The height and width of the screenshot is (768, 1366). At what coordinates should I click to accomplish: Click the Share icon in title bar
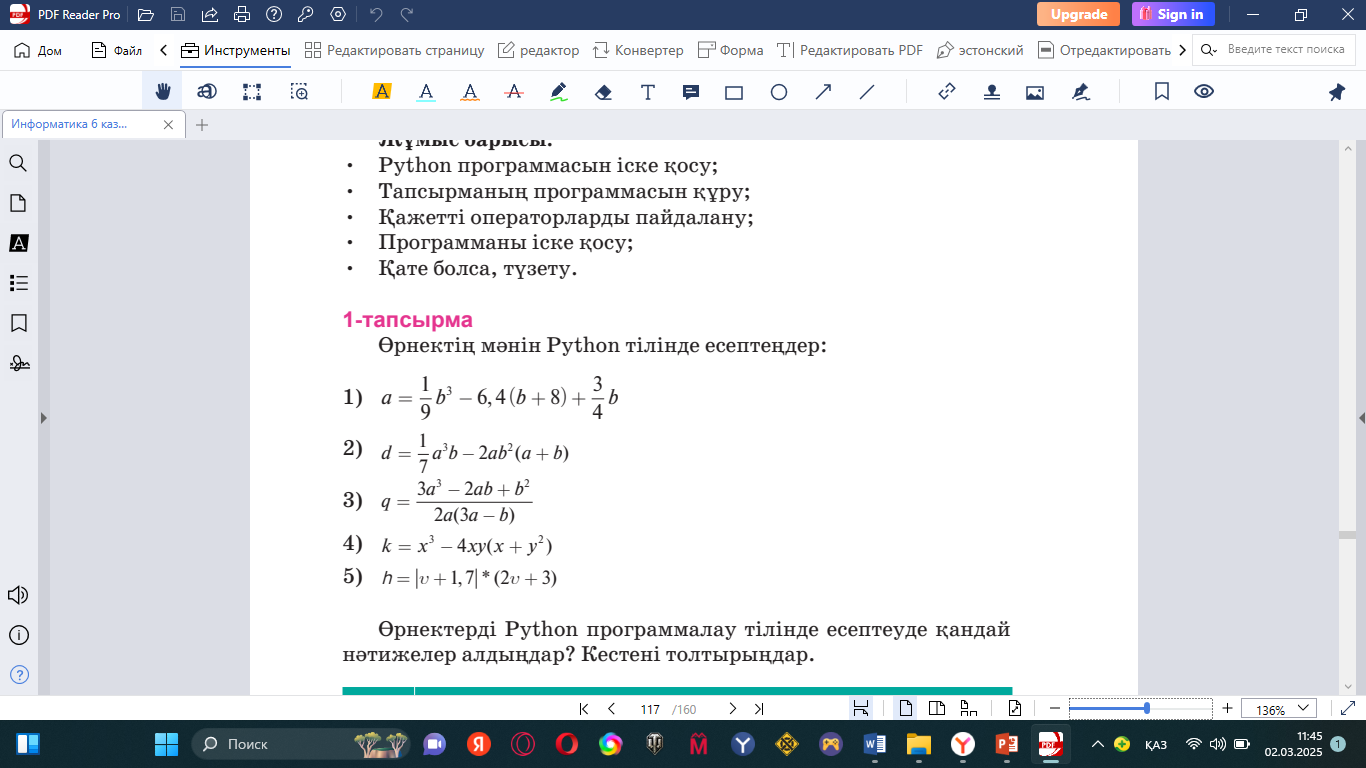(x=210, y=15)
